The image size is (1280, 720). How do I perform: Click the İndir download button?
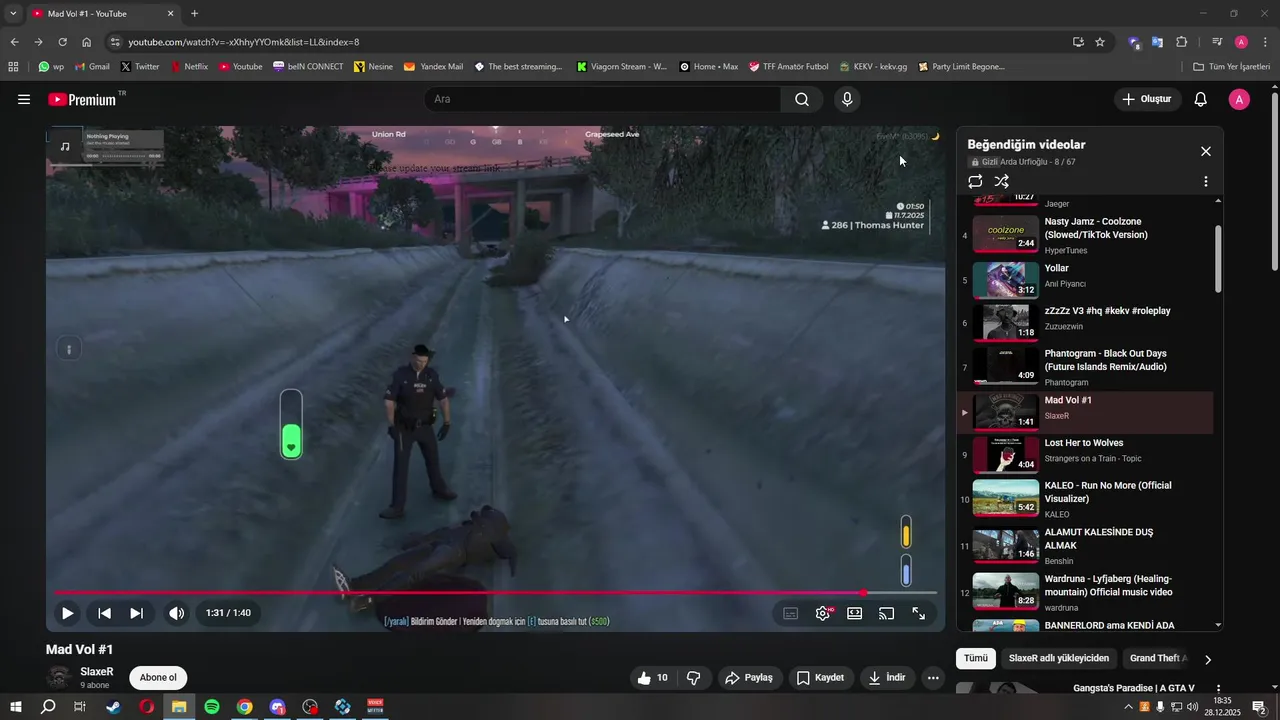click(x=887, y=678)
